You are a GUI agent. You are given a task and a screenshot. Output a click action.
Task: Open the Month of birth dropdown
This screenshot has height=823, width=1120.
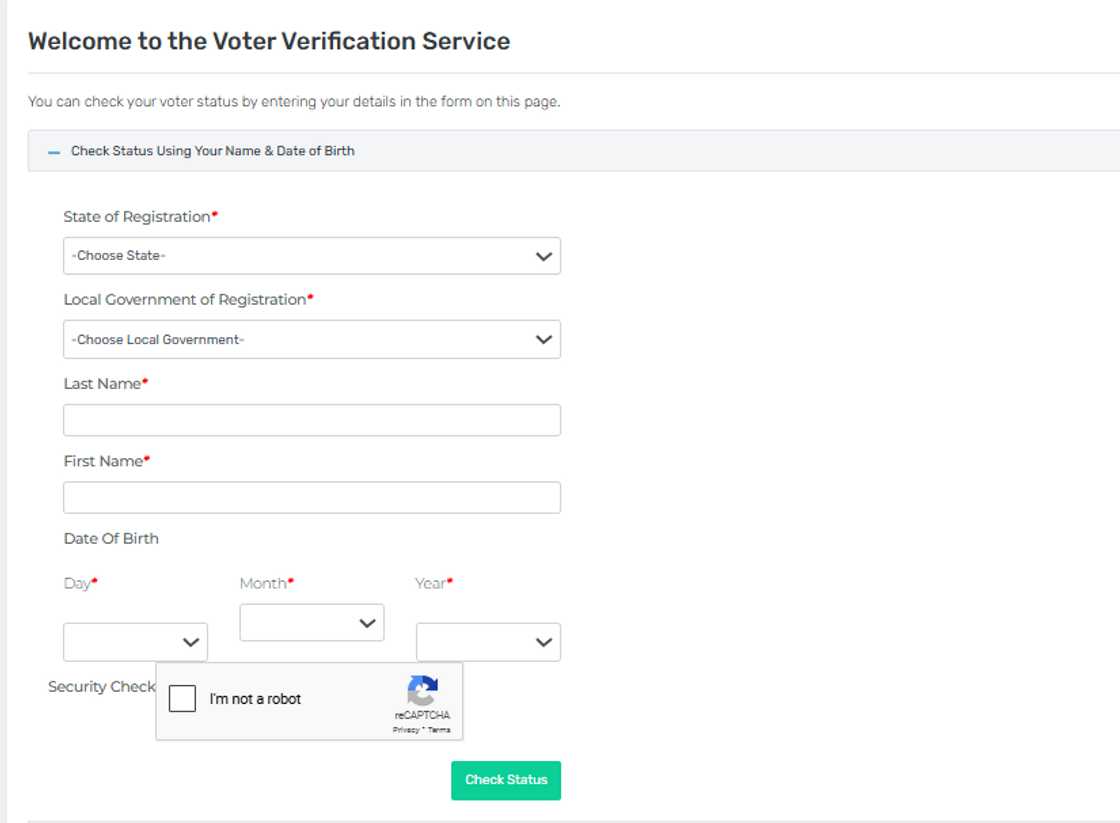pyautogui.click(x=311, y=623)
